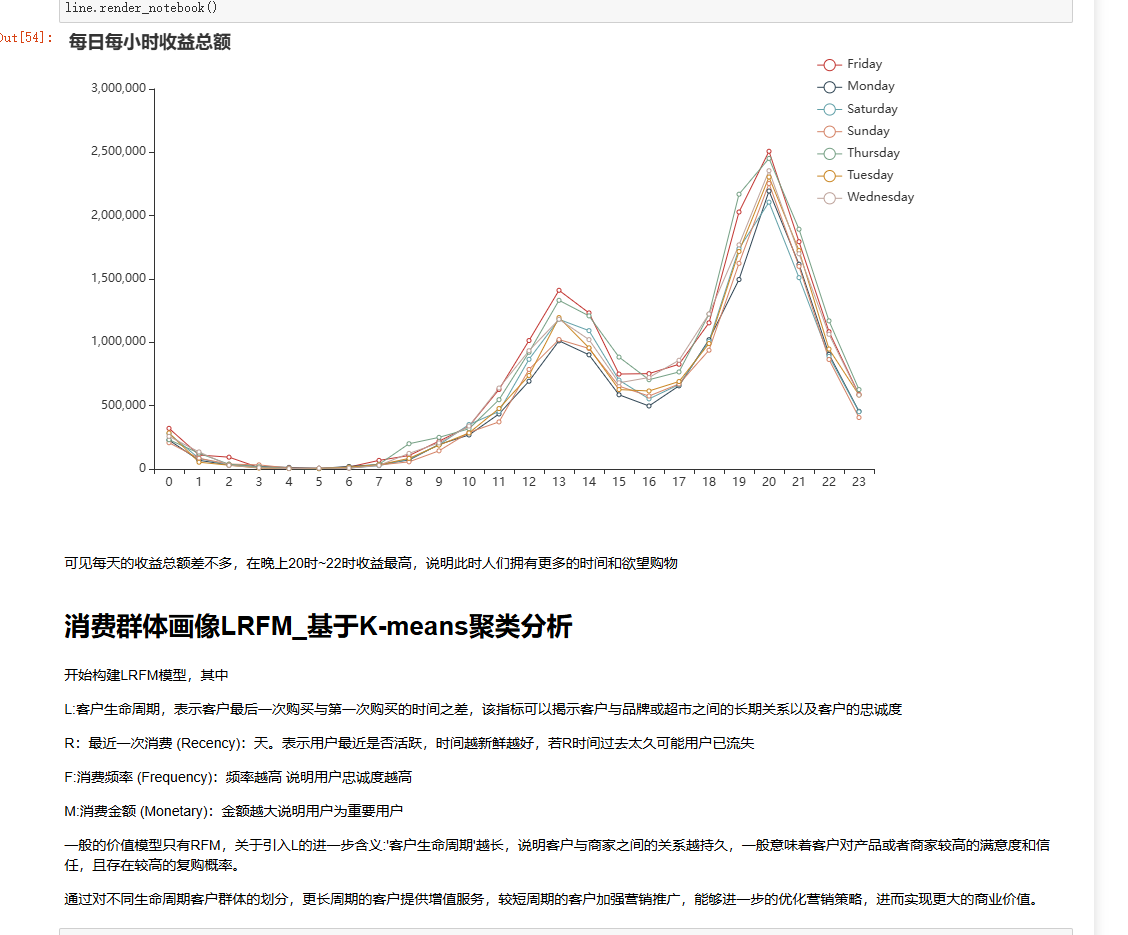Click the Monday data point at hour 16 dip
The height and width of the screenshot is (935, 1128).
click(x=649, y=406)
